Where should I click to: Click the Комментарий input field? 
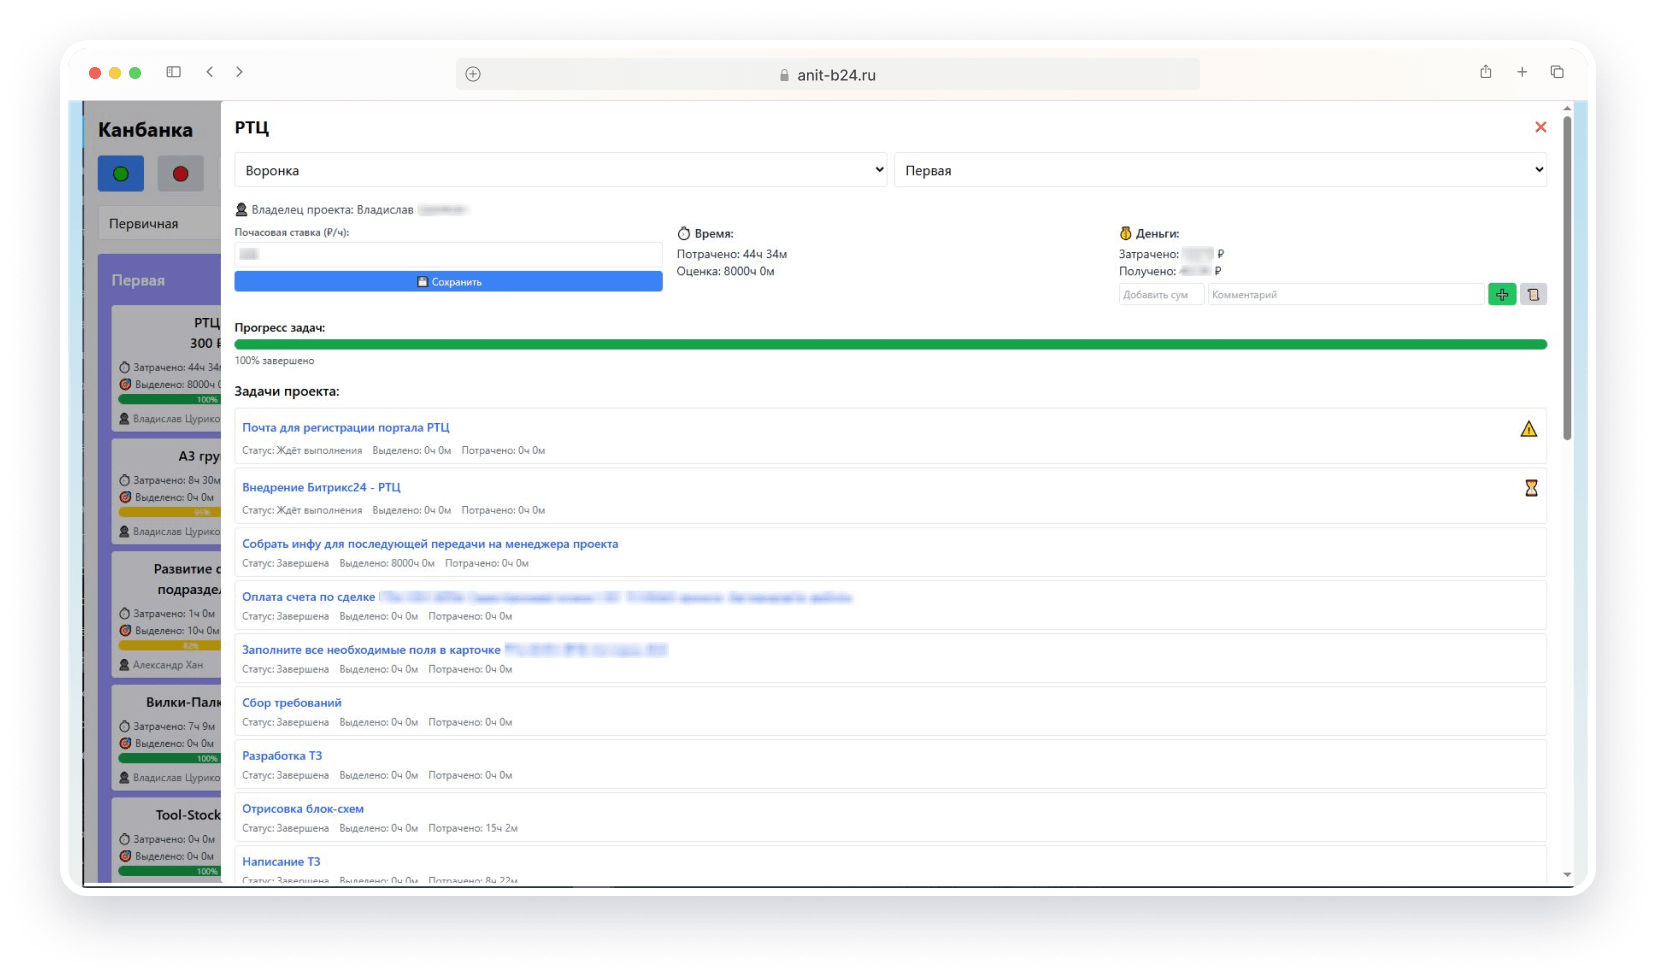pyautogui.click(x=1346, y=294)
